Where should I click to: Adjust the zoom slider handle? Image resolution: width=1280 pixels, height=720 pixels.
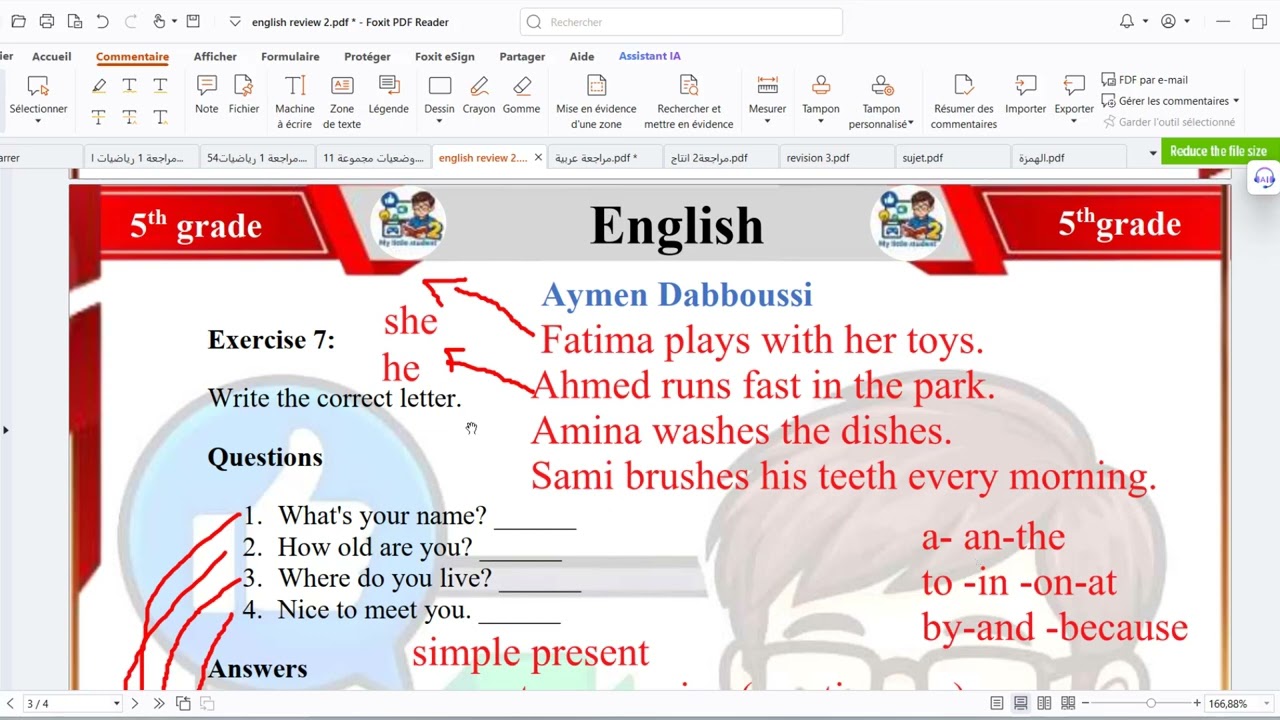tap(1151, 704)
